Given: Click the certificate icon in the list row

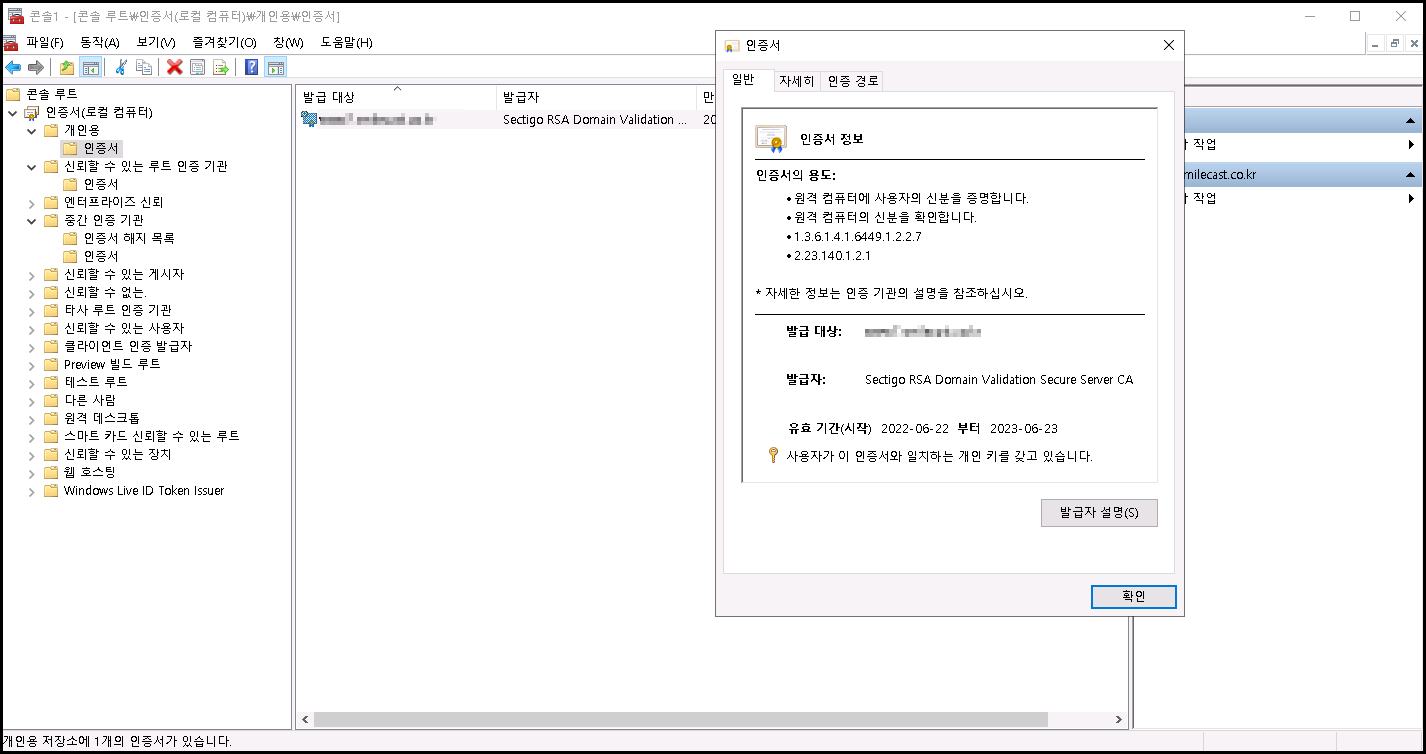Looking at the screenshot, I should click(x=309, y=119).
